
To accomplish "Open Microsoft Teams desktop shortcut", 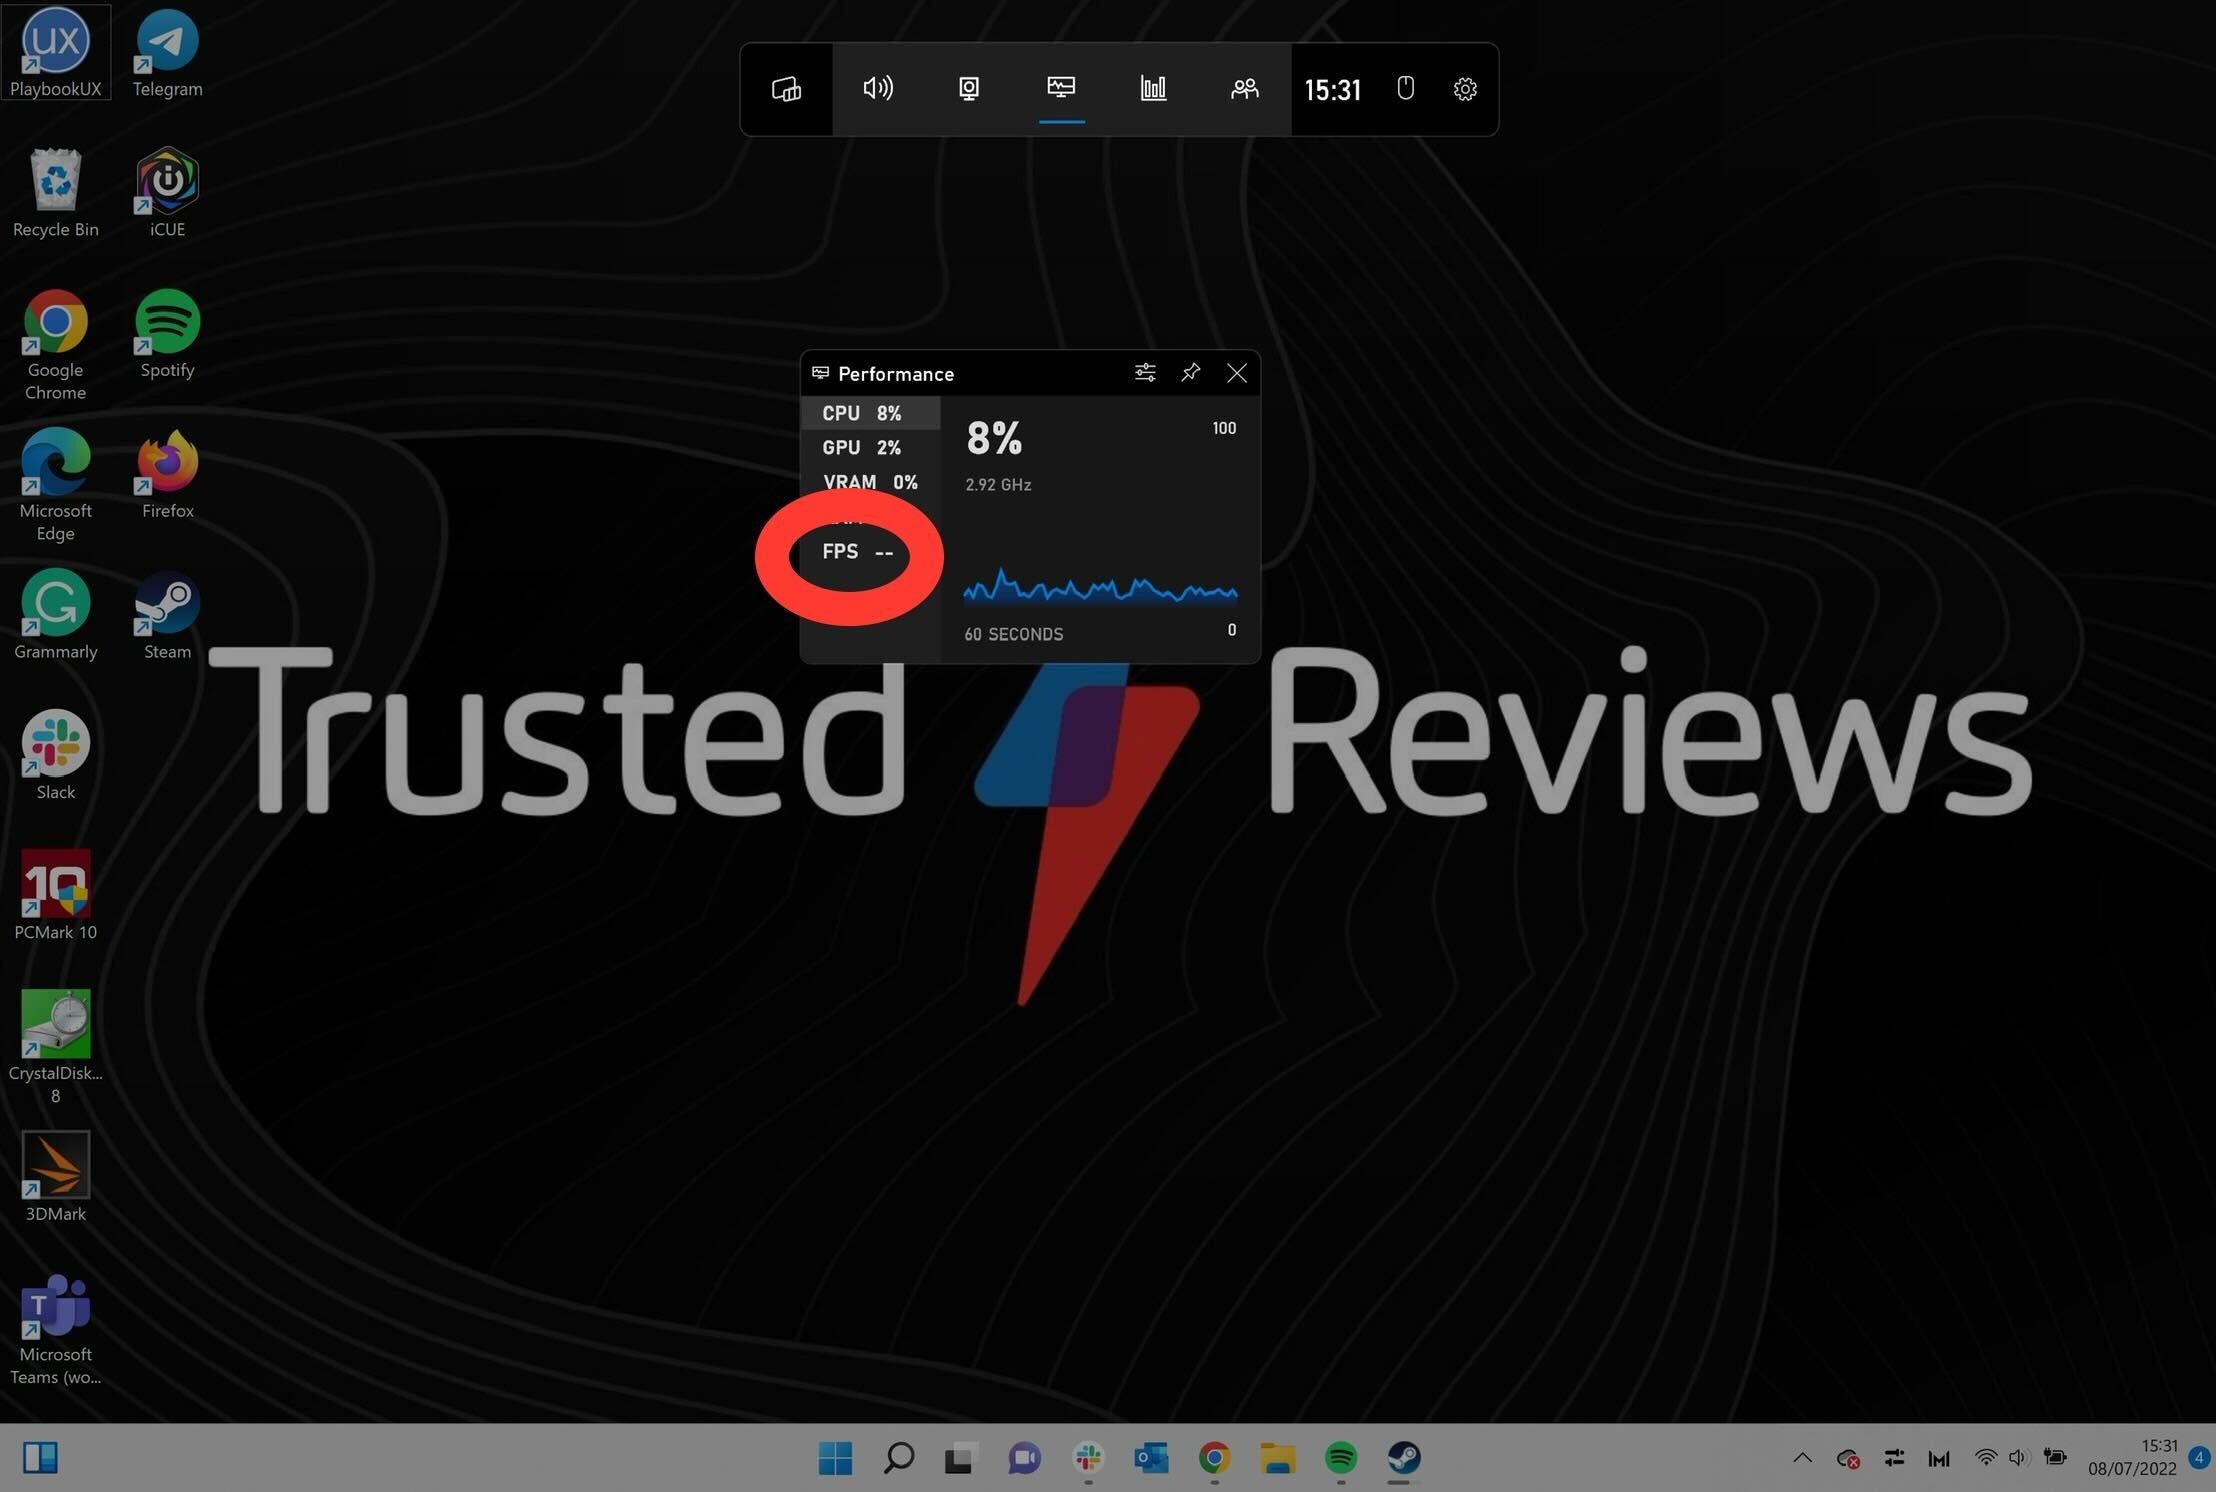I will (x=56, y=1329).
